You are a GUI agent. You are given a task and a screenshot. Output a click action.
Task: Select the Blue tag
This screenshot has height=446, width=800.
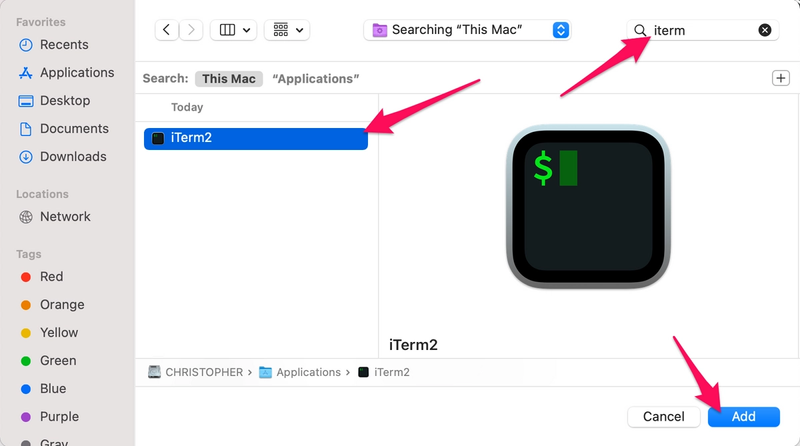[53, 389]
